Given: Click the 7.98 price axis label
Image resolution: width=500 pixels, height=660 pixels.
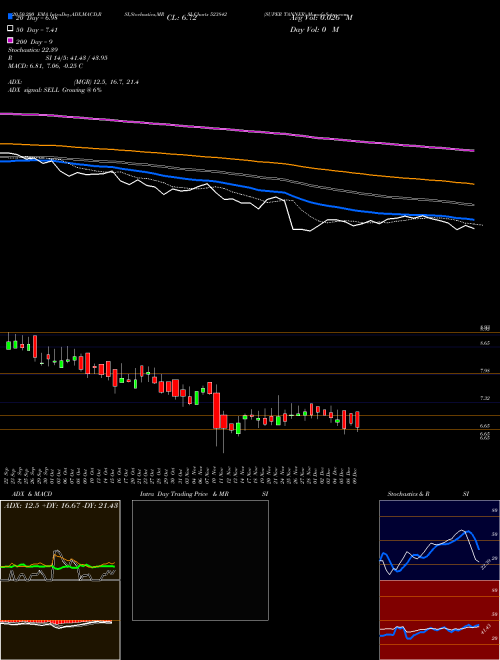Looking at the screenshot, I should tap(484, 371).
